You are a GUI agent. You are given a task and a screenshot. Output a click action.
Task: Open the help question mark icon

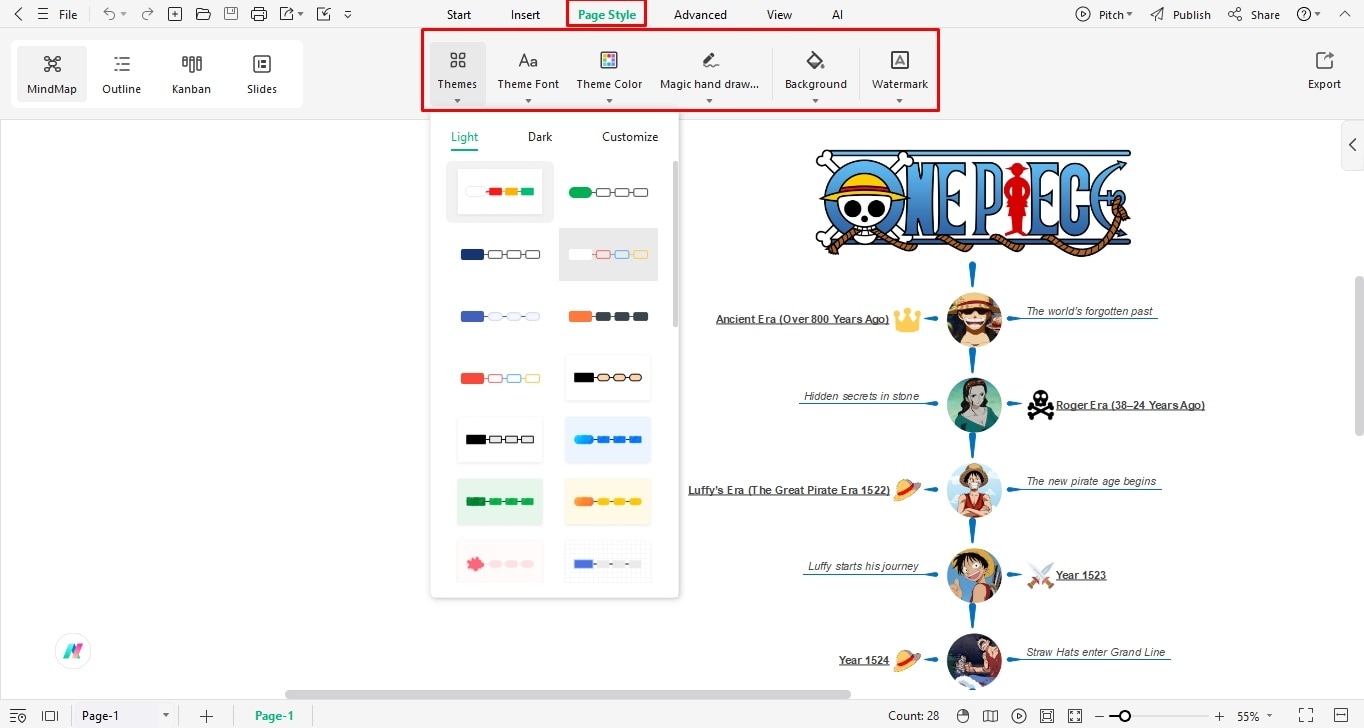(x=1303, y=15)
